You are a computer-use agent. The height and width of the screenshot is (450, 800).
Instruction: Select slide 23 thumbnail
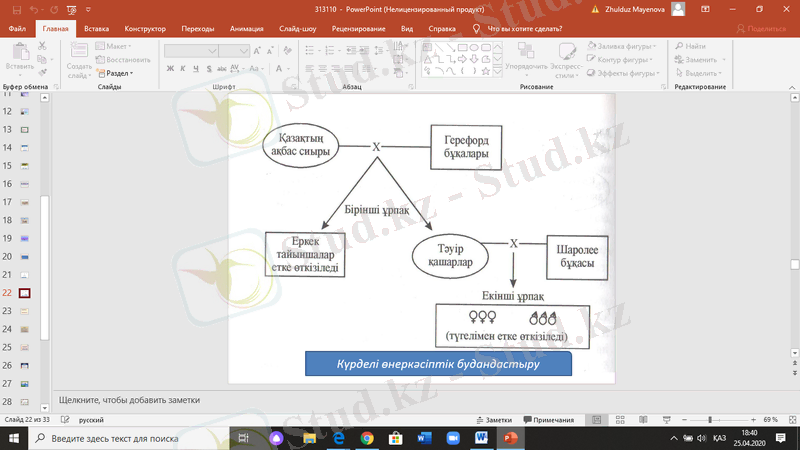tap(24, 311)
